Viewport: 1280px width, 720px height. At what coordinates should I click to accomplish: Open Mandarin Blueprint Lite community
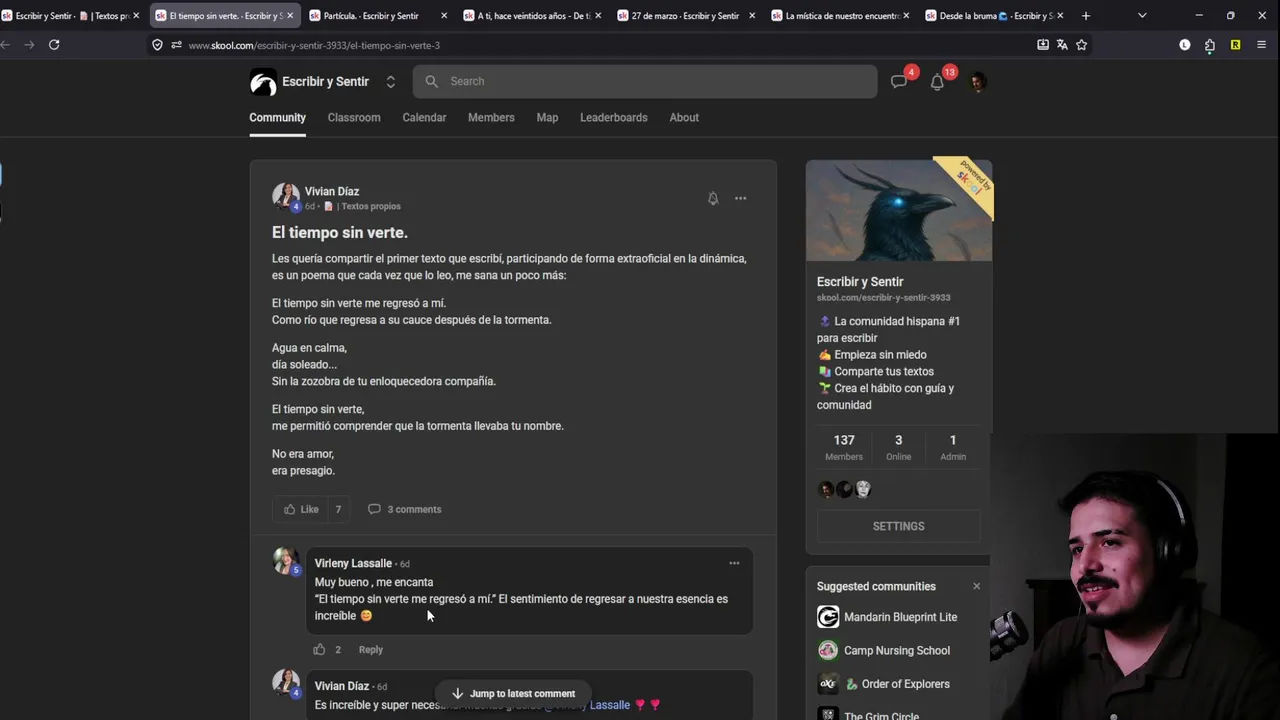(900, 617)
